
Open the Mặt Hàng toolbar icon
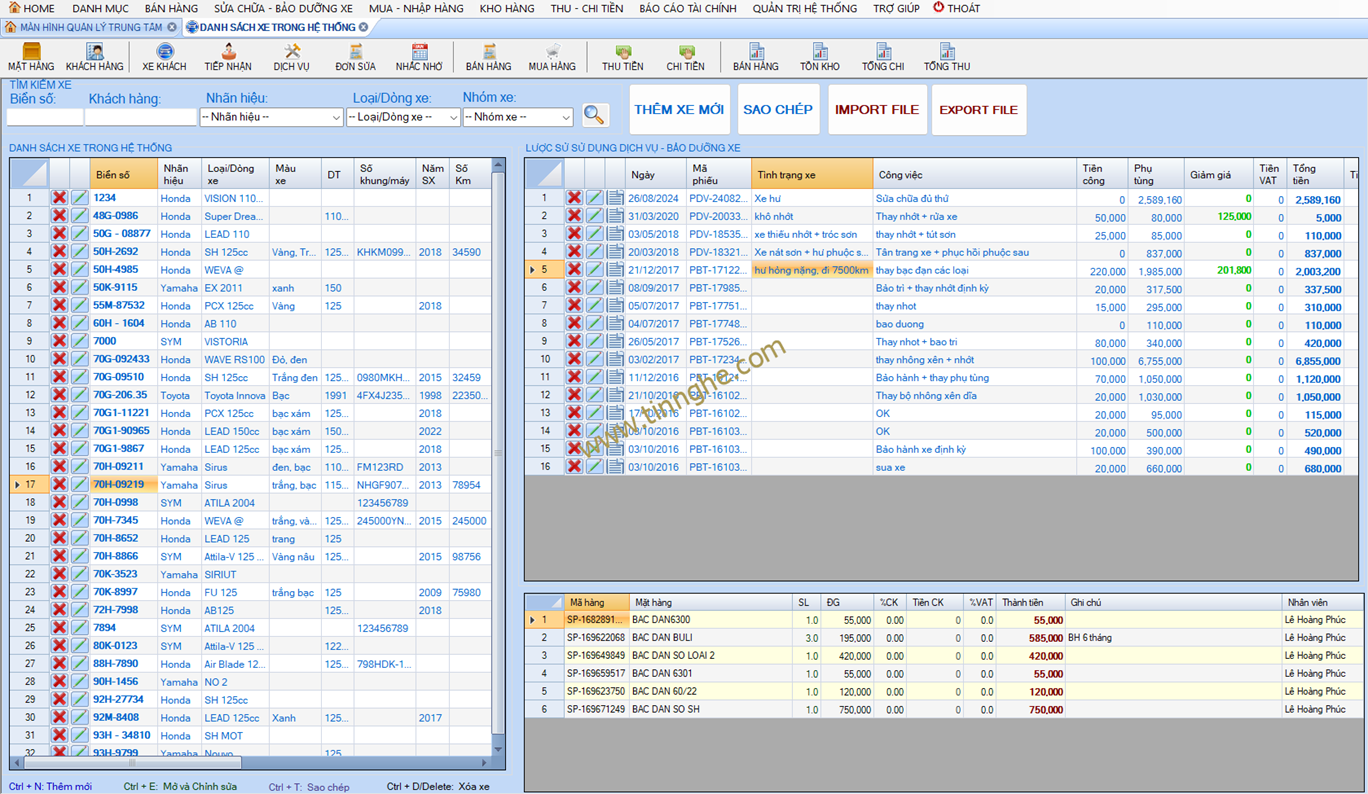tap(31, 57)
